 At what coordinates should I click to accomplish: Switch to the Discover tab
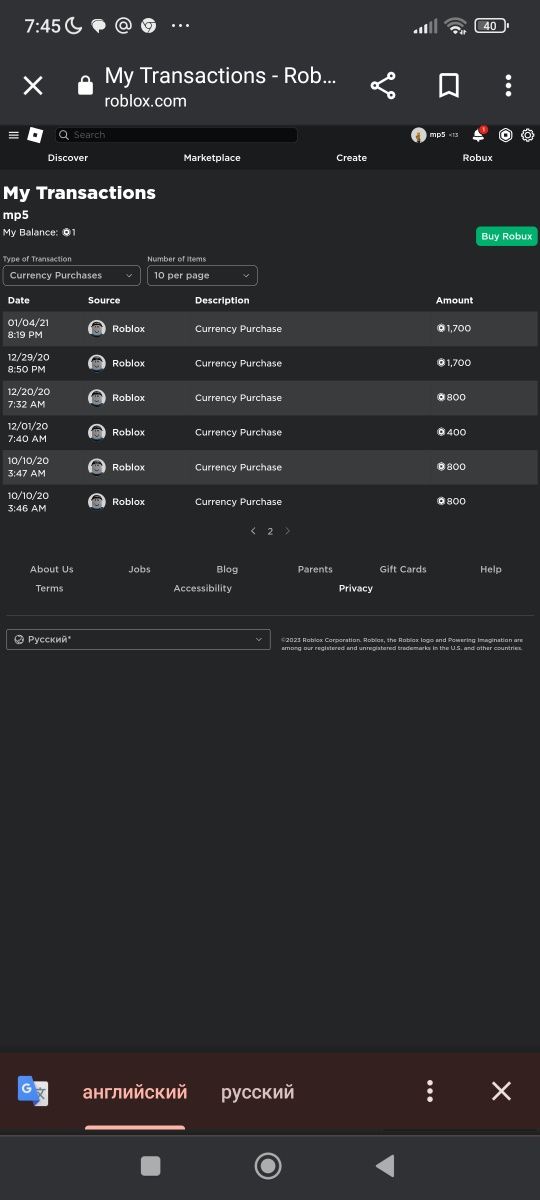[68, 158]
